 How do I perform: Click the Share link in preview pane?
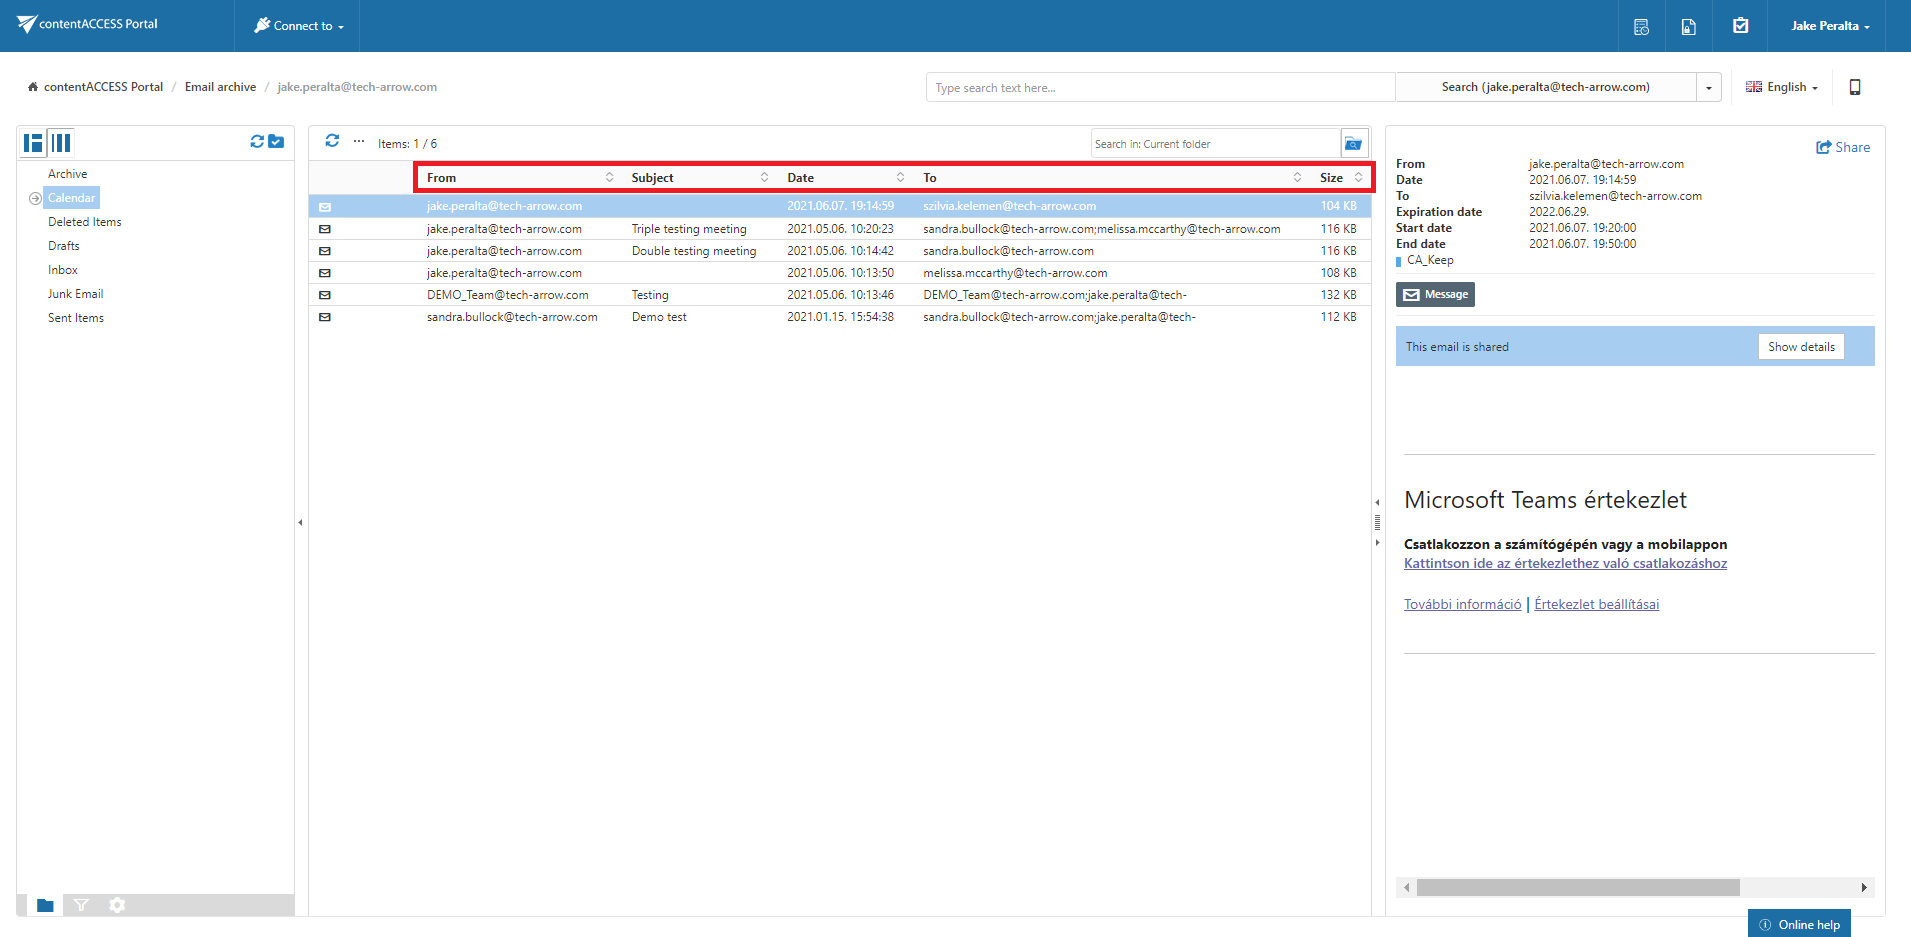pos(1843,147)
